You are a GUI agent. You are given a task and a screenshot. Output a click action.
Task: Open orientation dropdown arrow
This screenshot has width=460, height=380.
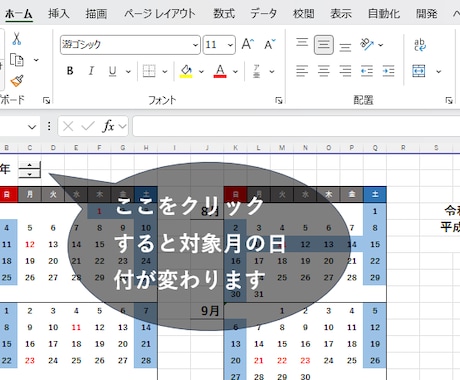click(381, 45)
